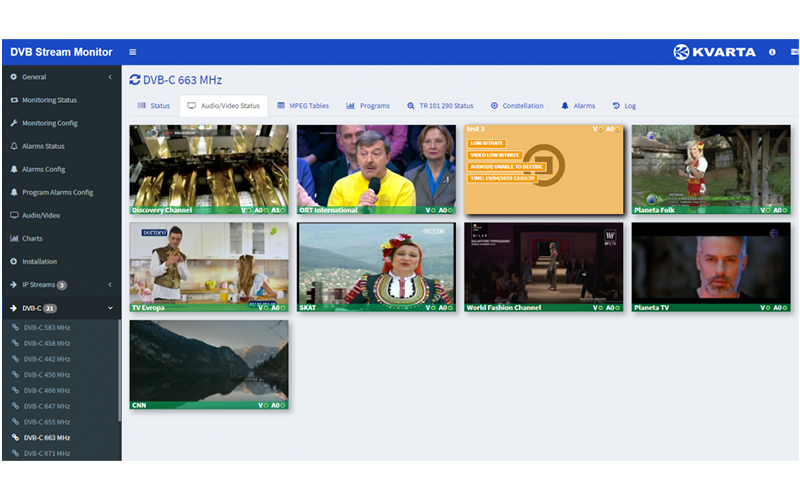Click the link icon beside DVB-C 583 MHz

(15, 328)
